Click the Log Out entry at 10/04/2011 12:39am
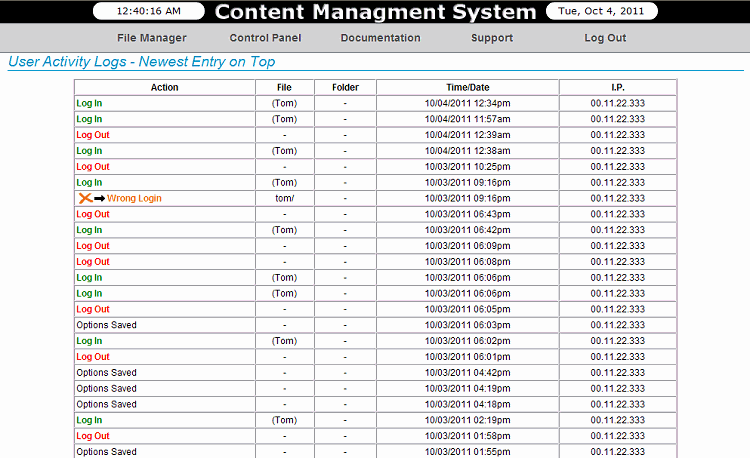Image resolution: width=750 pixels, height=458 pixels. (x=93, y=135)
